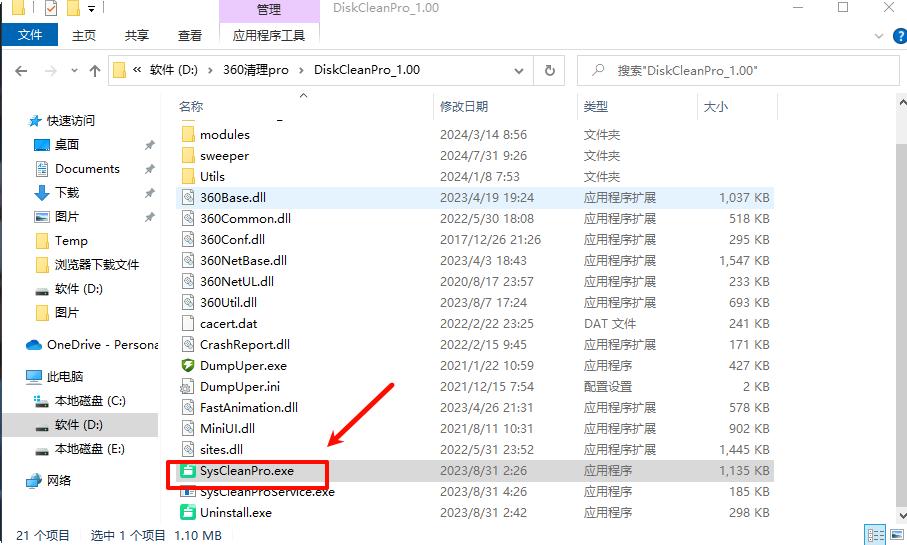Click the Utils folder icon

click(x=188, y=176)
